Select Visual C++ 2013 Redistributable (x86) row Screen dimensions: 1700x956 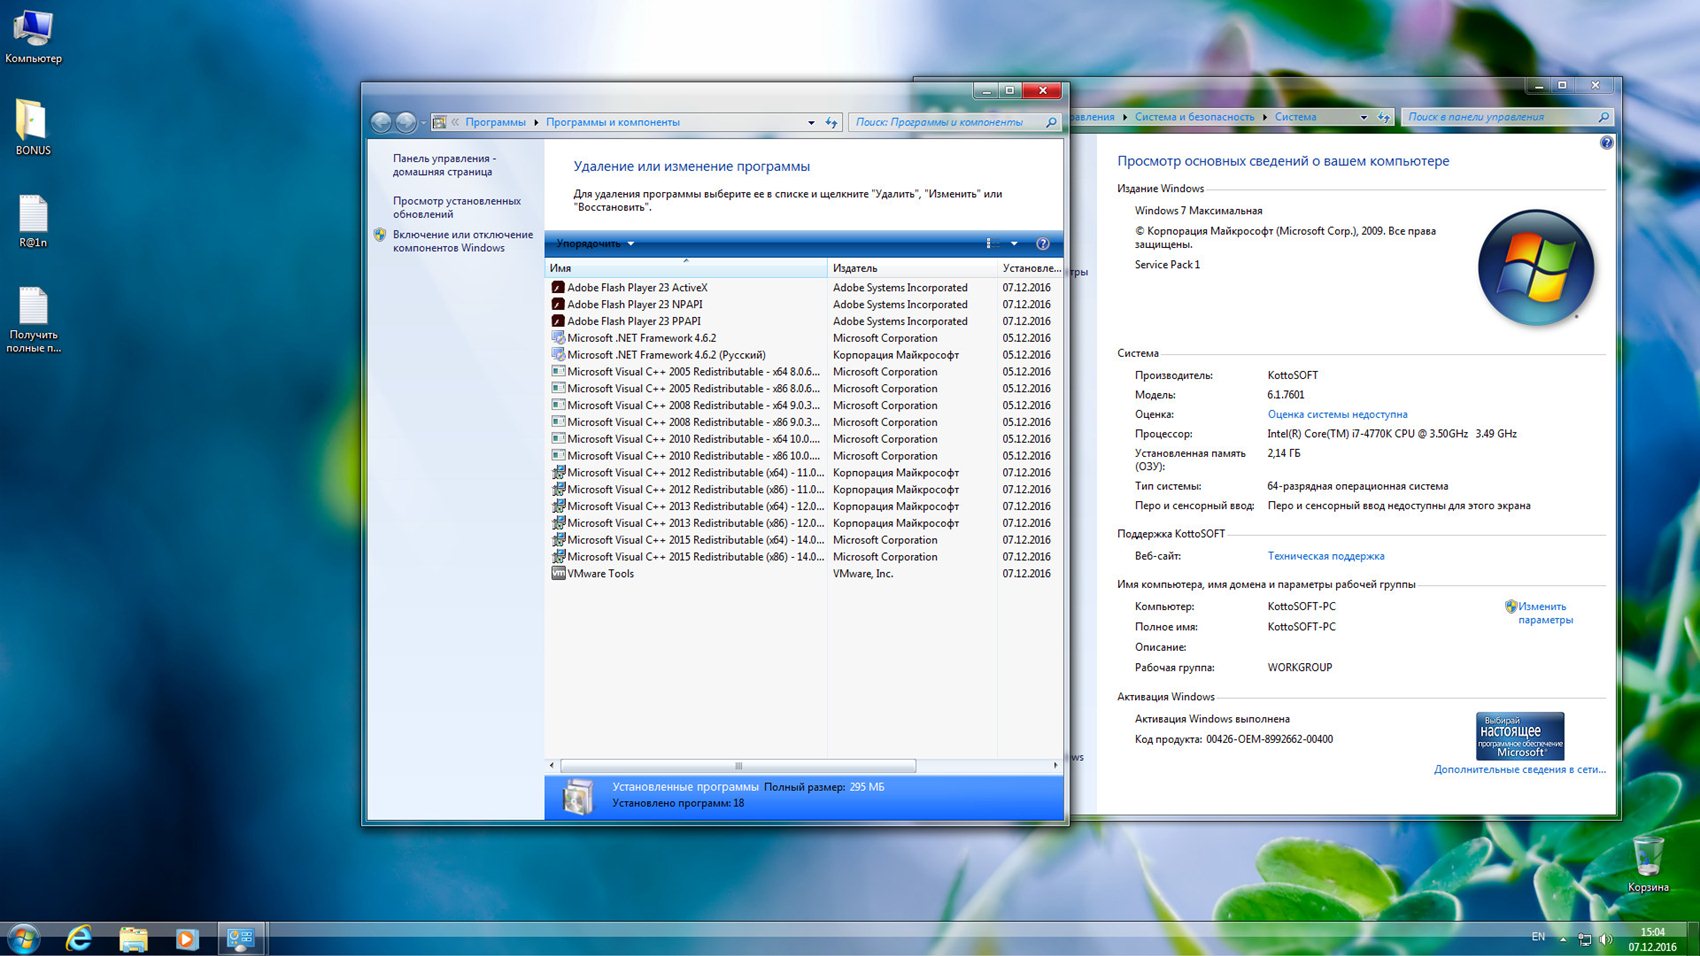click(x=803, y=523)
